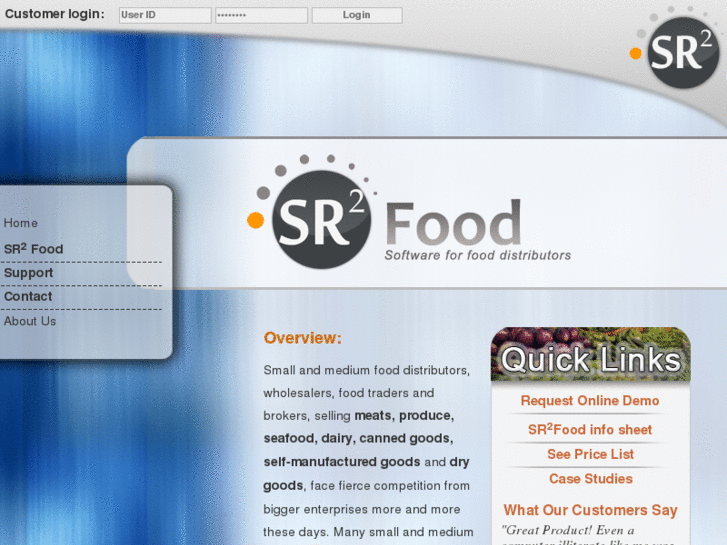The width and height of the screenshot is (727, 545).
Task: Open the SR²Food info sheet link
Action: [x=590, y=429]
